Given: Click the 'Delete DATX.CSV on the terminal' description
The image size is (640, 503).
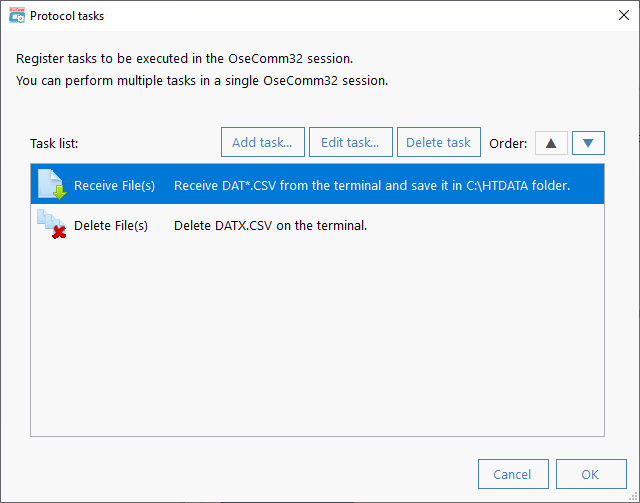Looking at the screenshot, I should [270, 225].
